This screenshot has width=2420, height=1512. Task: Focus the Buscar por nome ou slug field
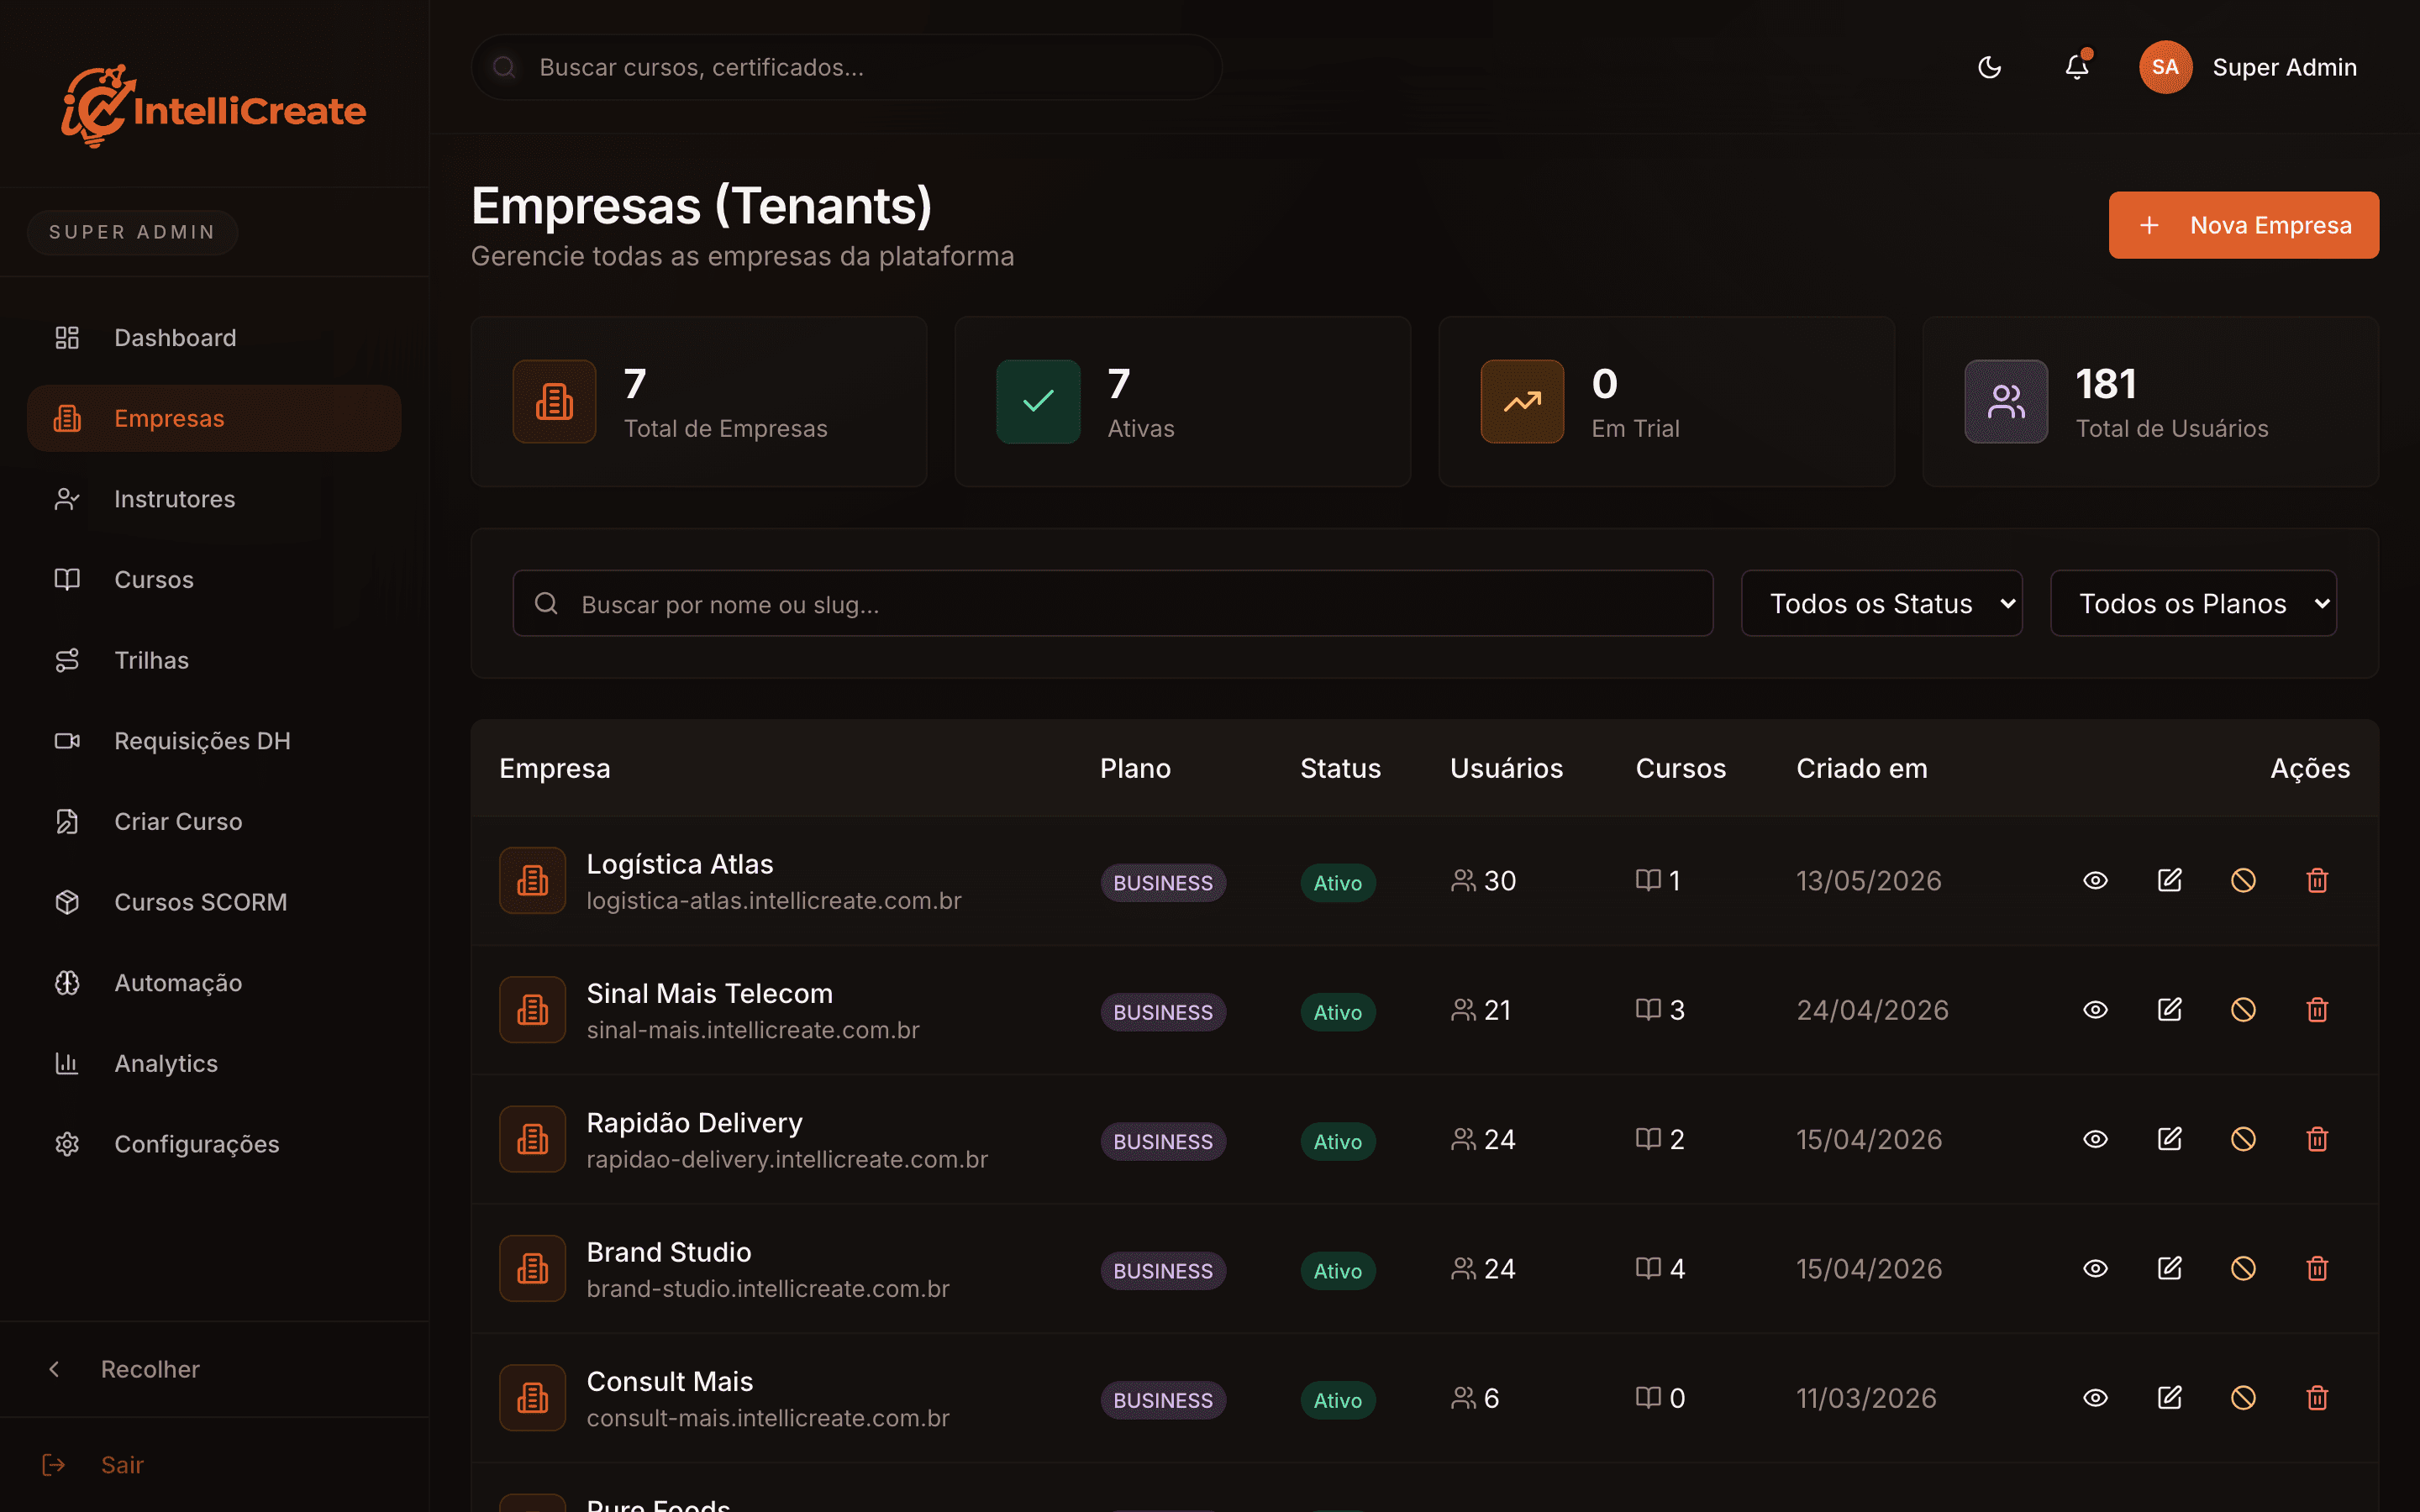tap(1112, 603)
